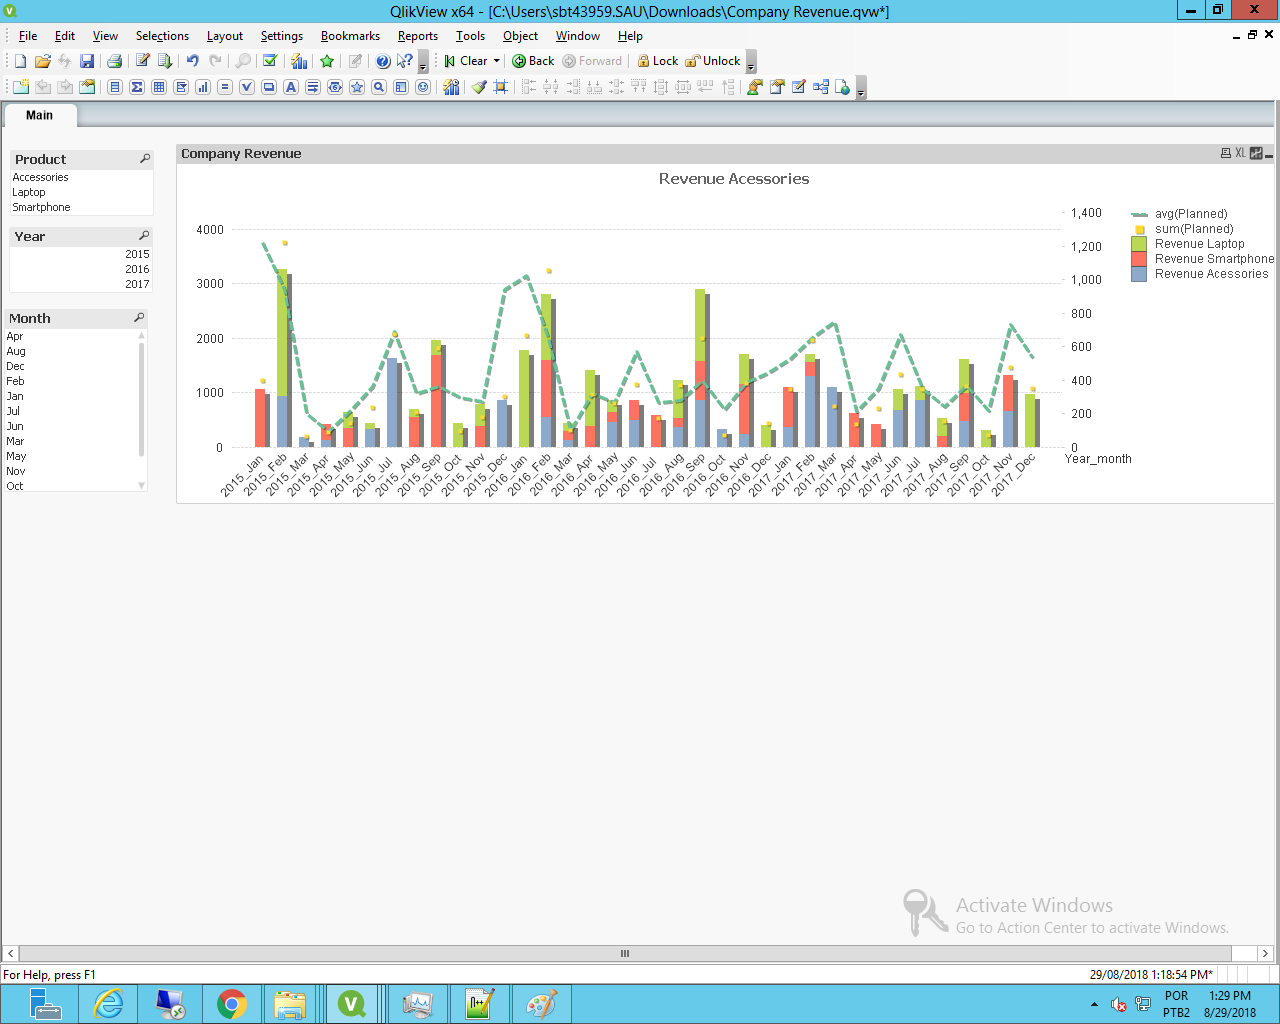Open the Object menu
This screenshot has width=1280, height=1024.
(520, 36)
